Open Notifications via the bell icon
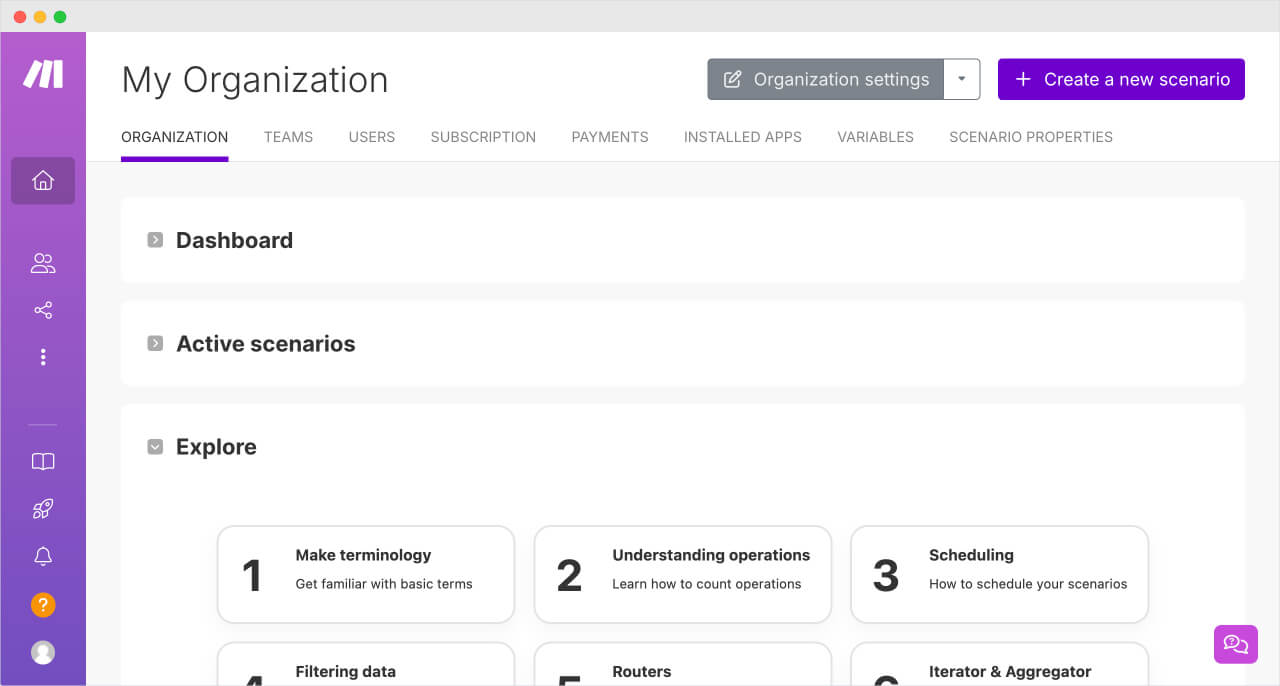The height and width of the screenshot is (686, 1280). click(x=42, y=556)
